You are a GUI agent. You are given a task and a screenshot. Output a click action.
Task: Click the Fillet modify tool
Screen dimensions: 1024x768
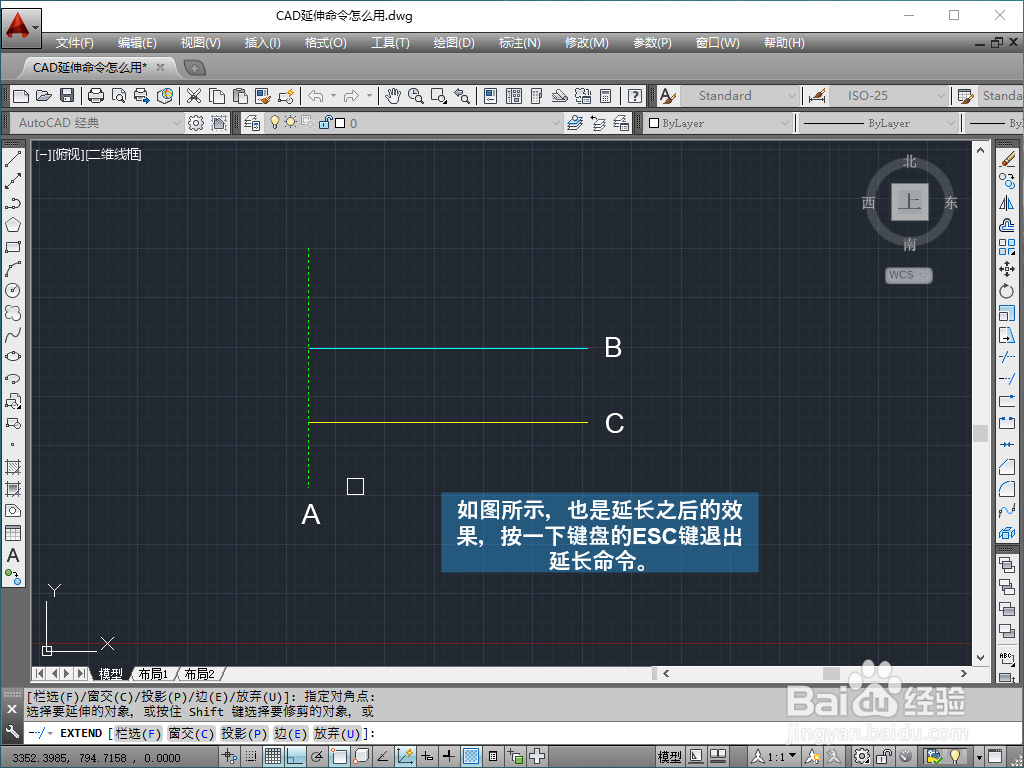point(1007,488)
